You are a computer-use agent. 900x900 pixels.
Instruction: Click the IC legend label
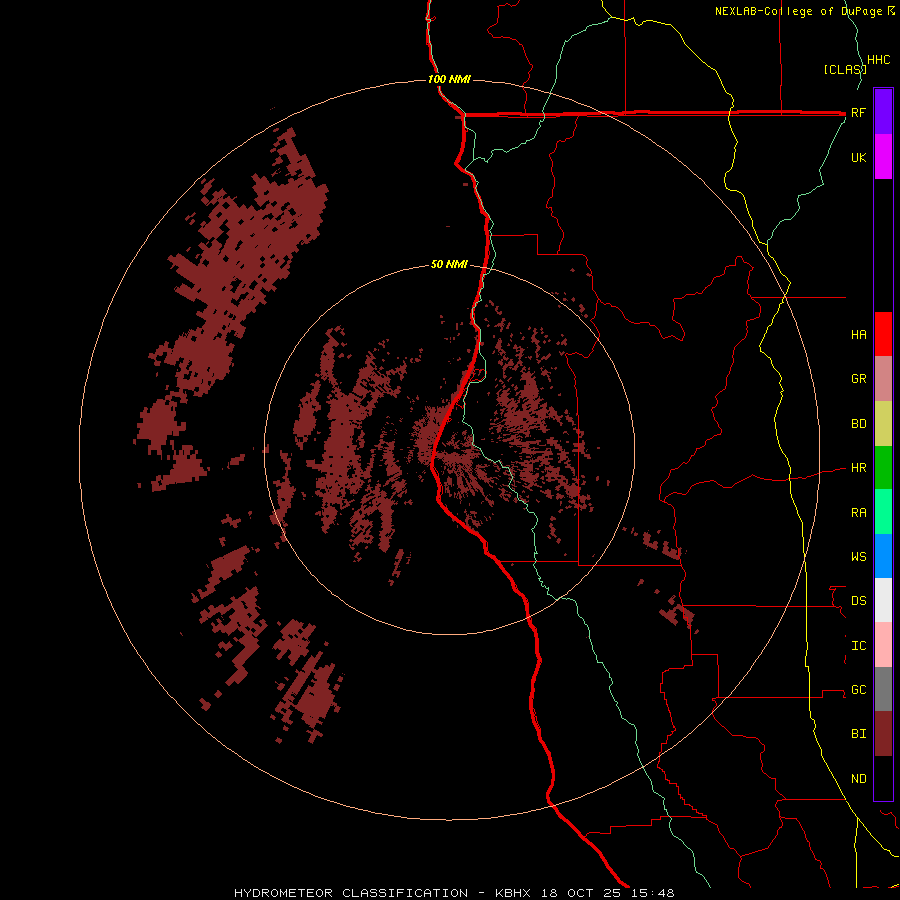click(859, 646)
